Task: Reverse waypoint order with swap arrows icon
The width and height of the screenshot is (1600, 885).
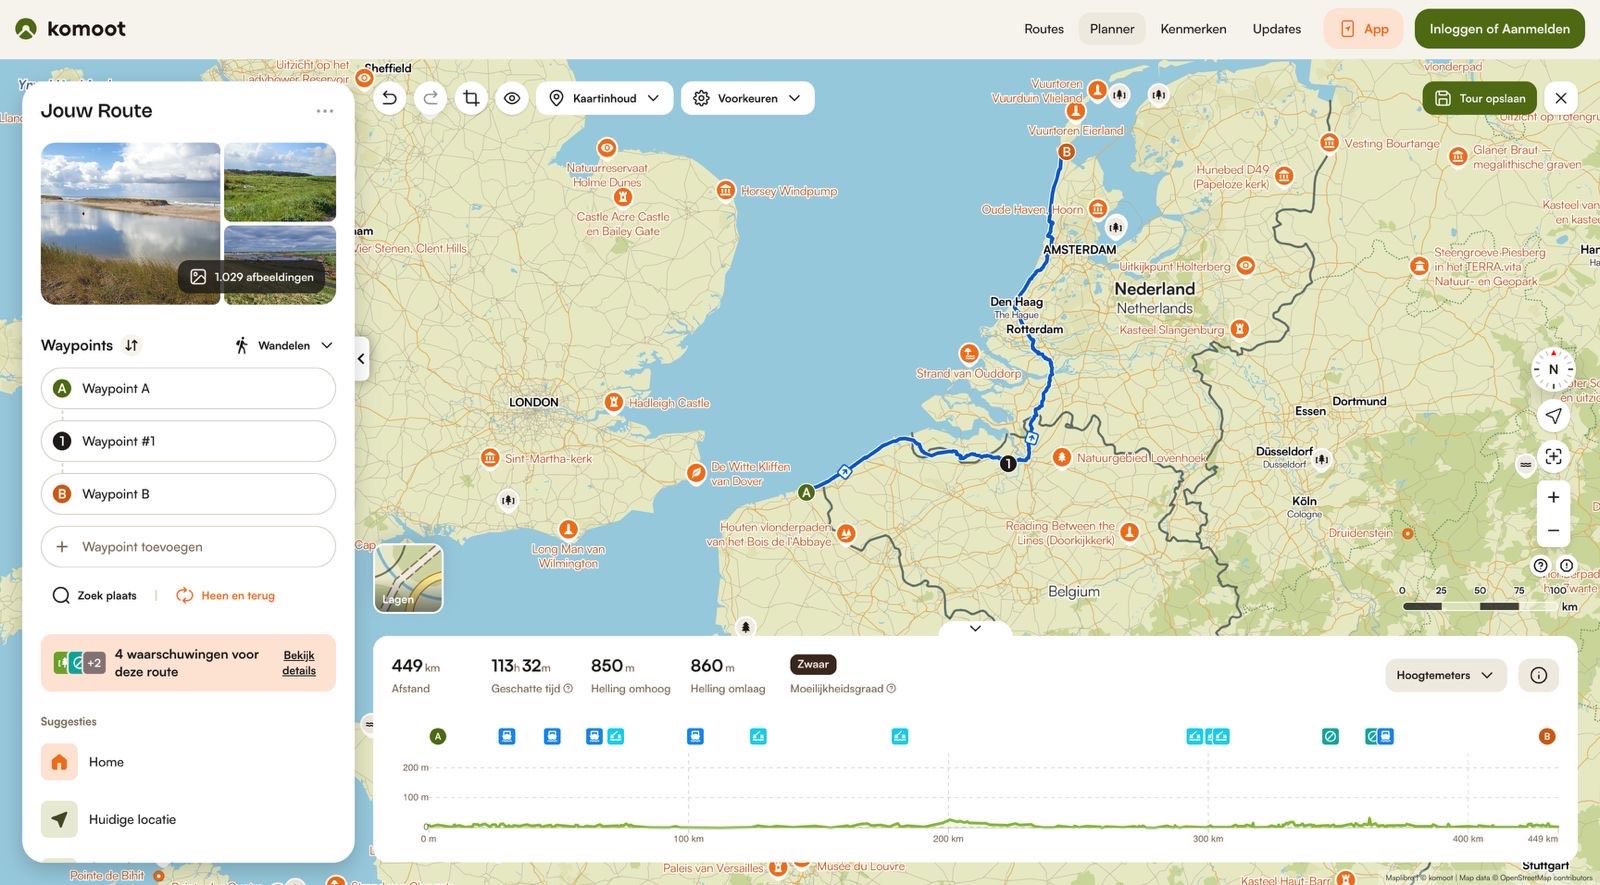Action: 131,345
